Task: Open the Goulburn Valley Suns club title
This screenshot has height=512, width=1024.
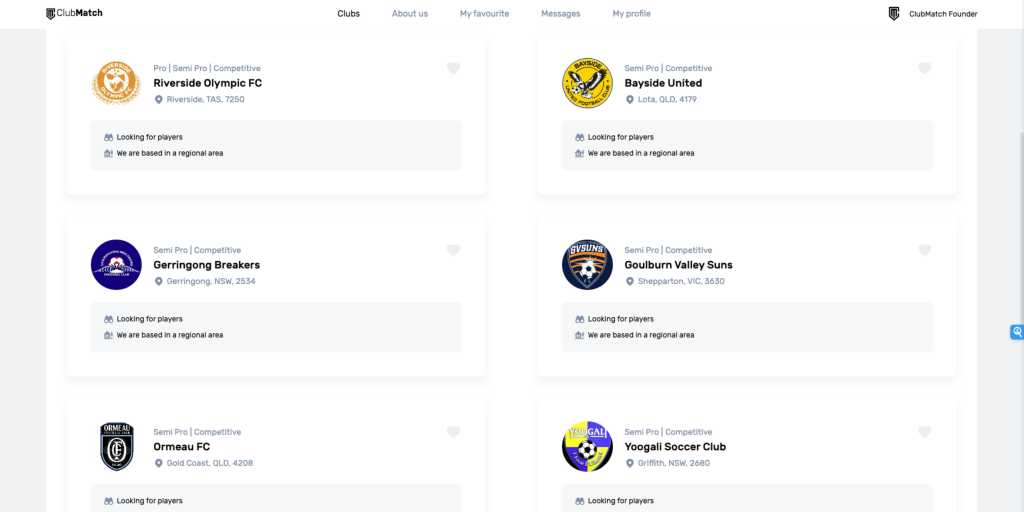Action: pos(679,265)
